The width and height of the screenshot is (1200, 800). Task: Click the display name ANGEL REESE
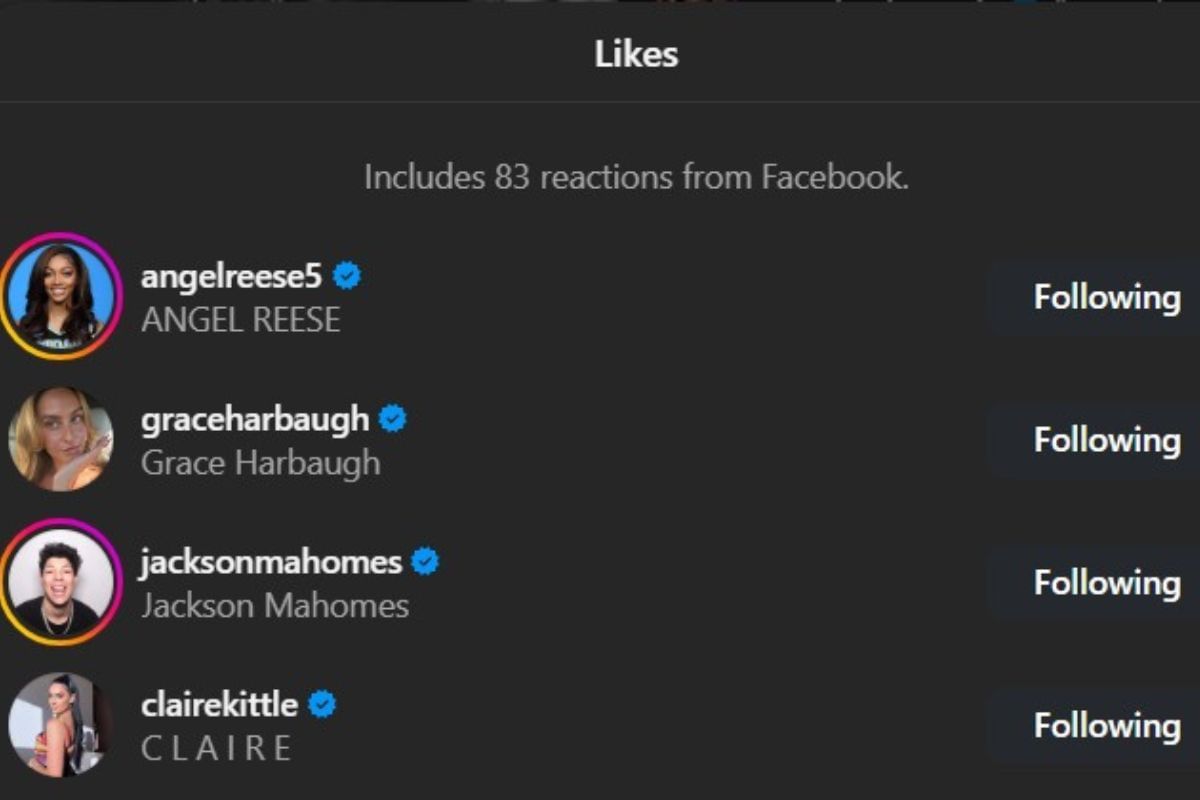(241, 320)
